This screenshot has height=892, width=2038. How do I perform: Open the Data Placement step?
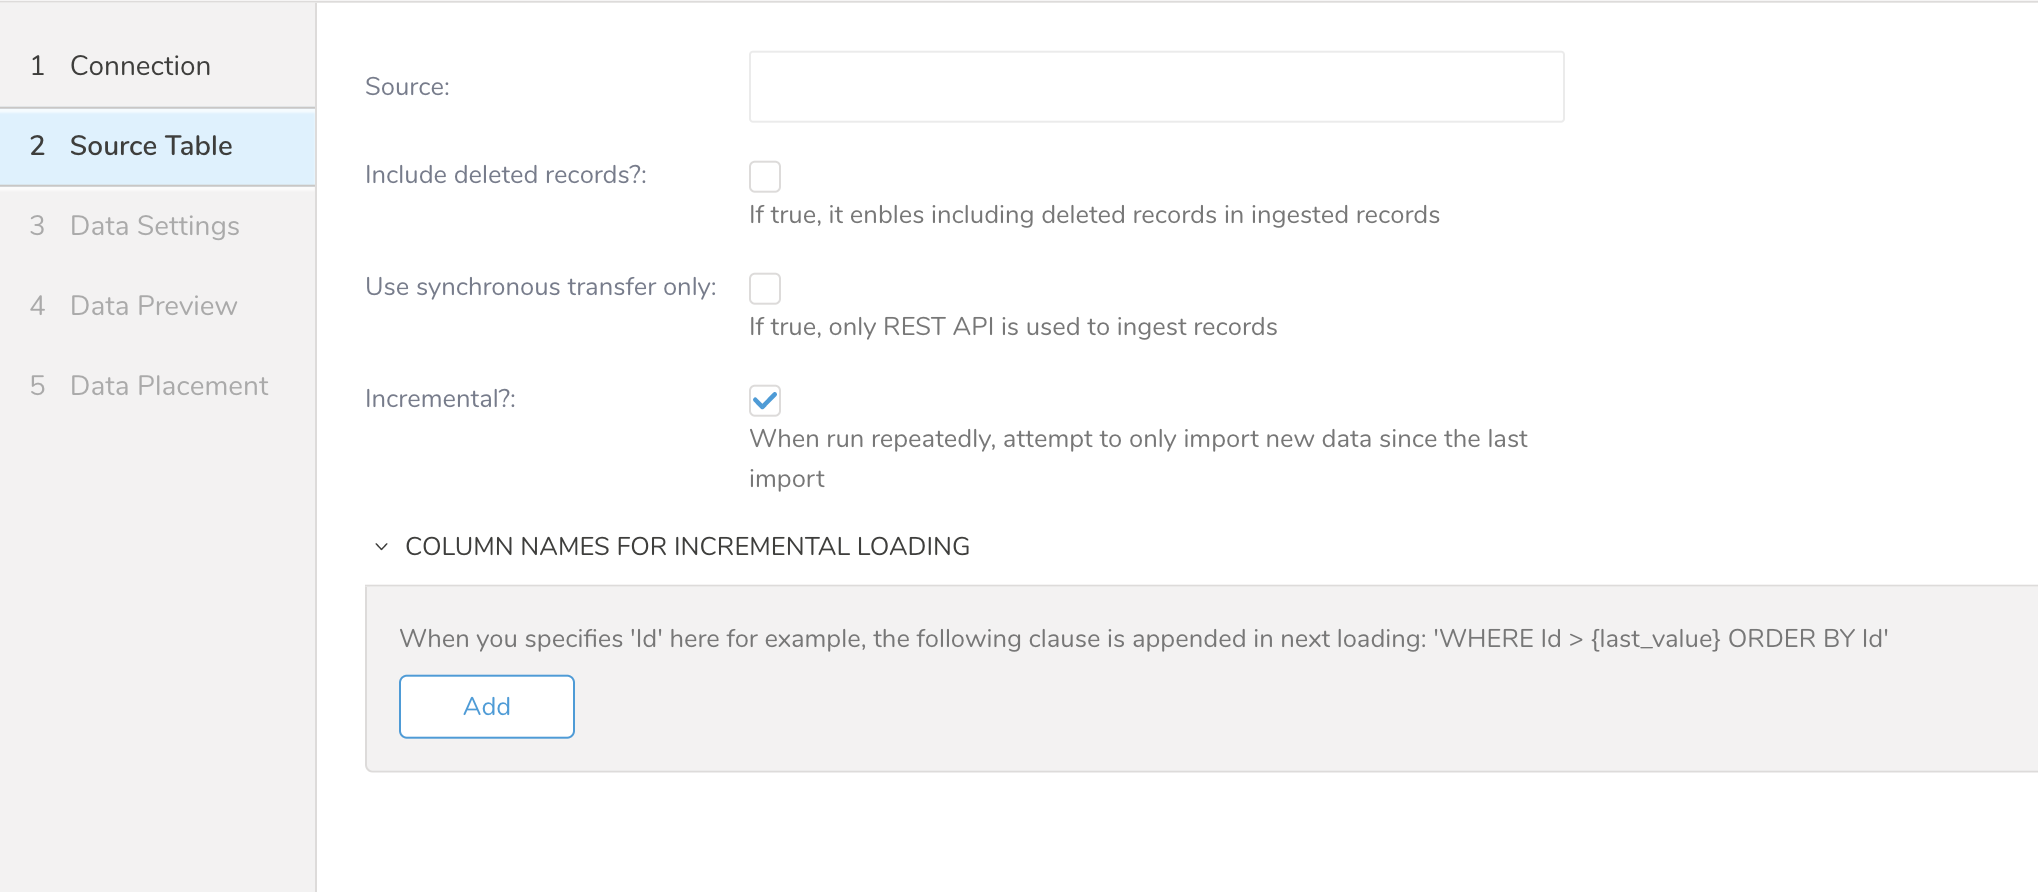coord(168,386)
